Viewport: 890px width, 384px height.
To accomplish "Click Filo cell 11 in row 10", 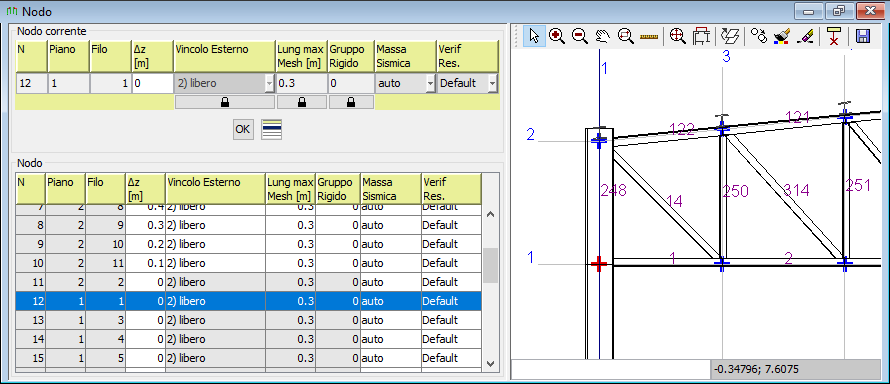I will [x=106, y=263].
